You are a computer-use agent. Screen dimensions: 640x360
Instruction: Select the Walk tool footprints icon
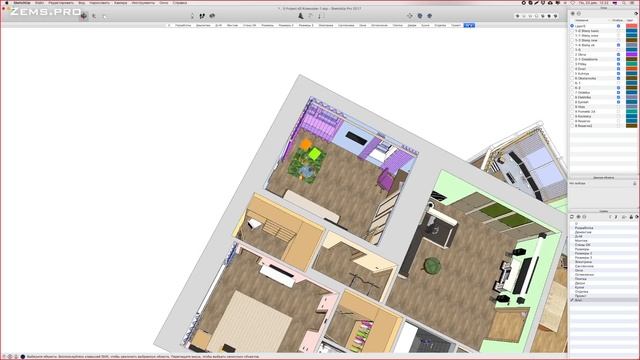pos(202,16)
